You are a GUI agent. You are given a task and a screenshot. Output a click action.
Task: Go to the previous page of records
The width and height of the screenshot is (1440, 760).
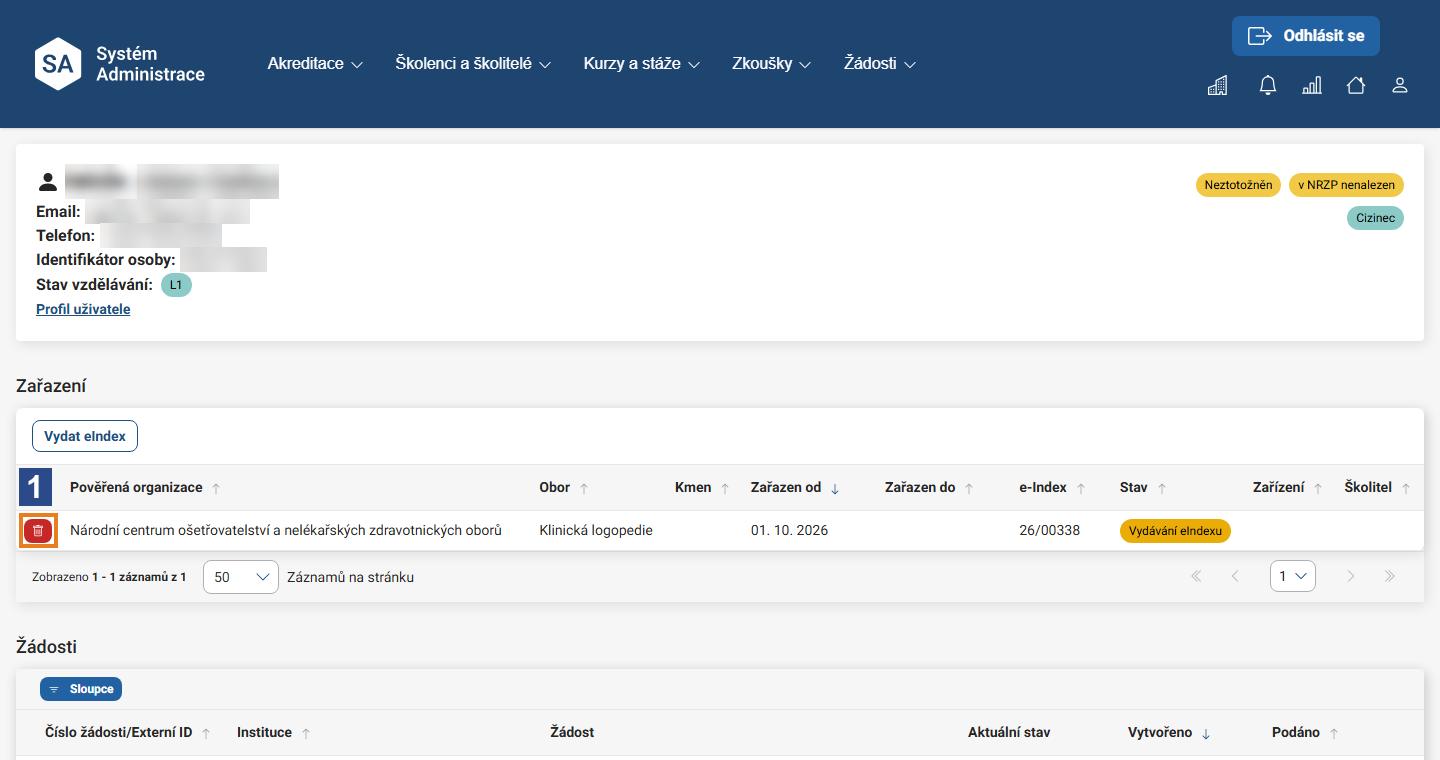click(1235, 577)
